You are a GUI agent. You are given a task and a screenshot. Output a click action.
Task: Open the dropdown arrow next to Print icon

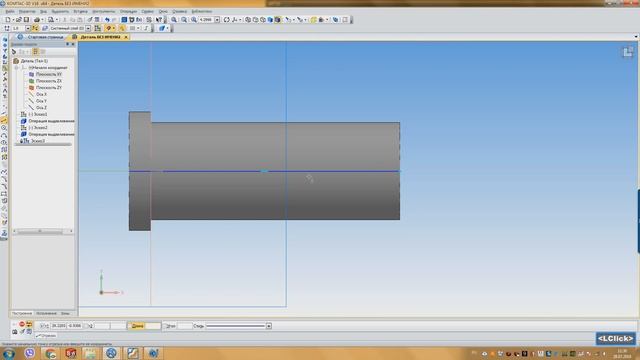click(x=42, y=20)
